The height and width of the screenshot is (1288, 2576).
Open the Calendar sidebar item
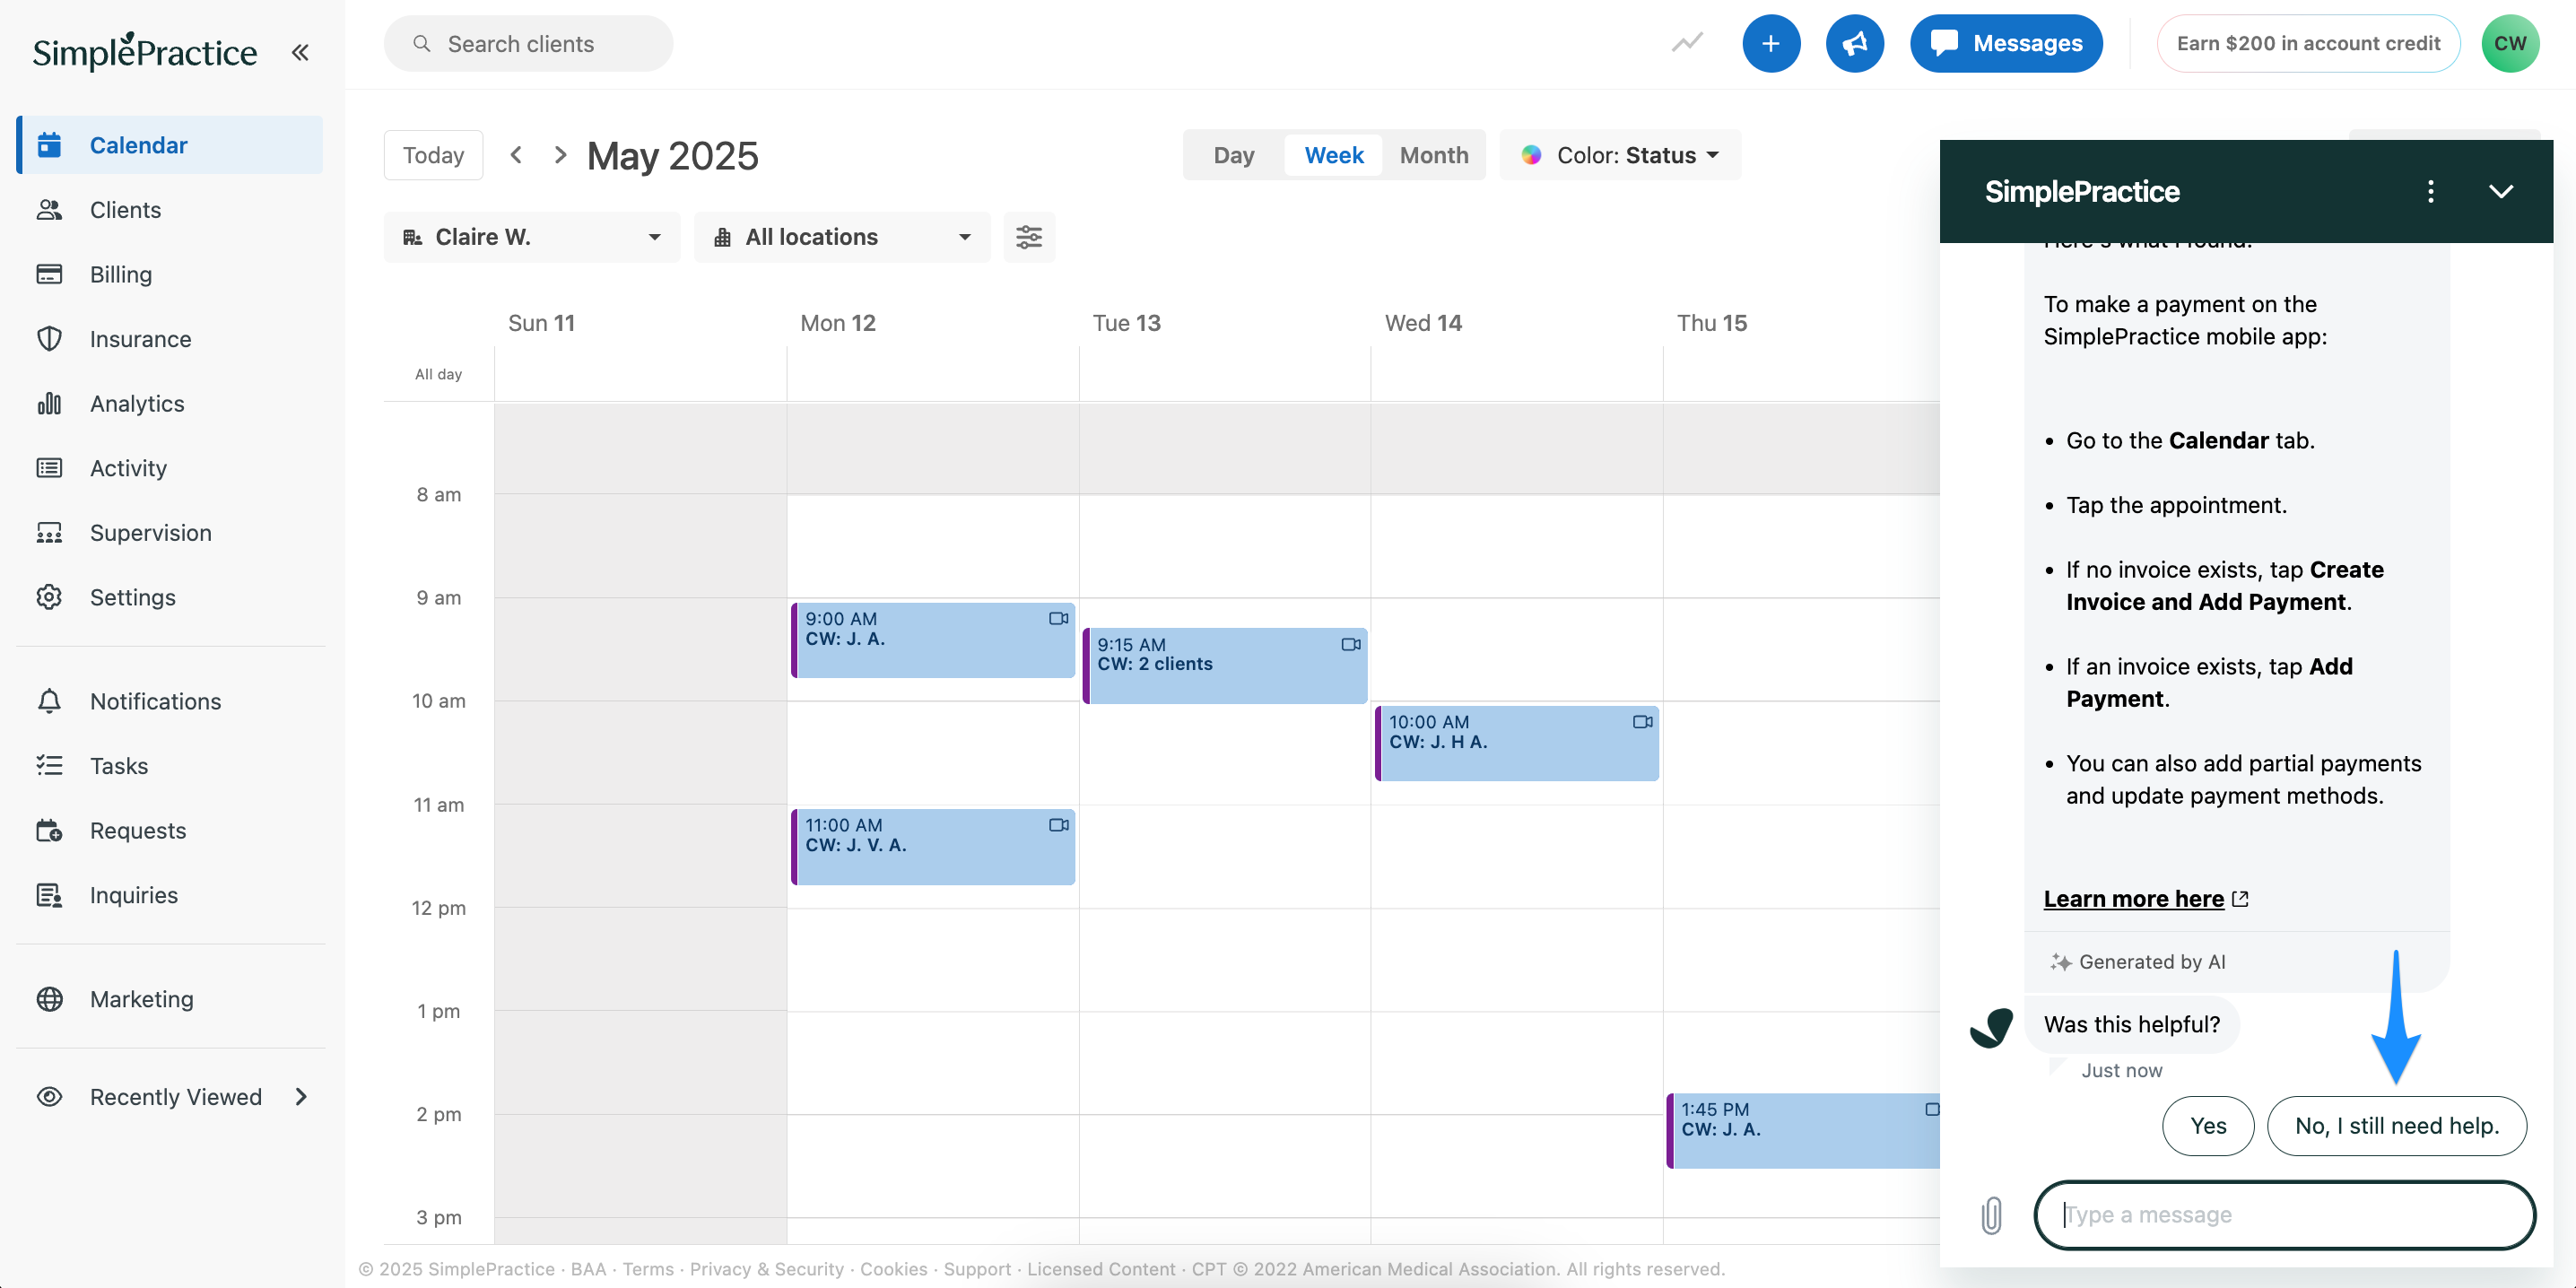170,145
